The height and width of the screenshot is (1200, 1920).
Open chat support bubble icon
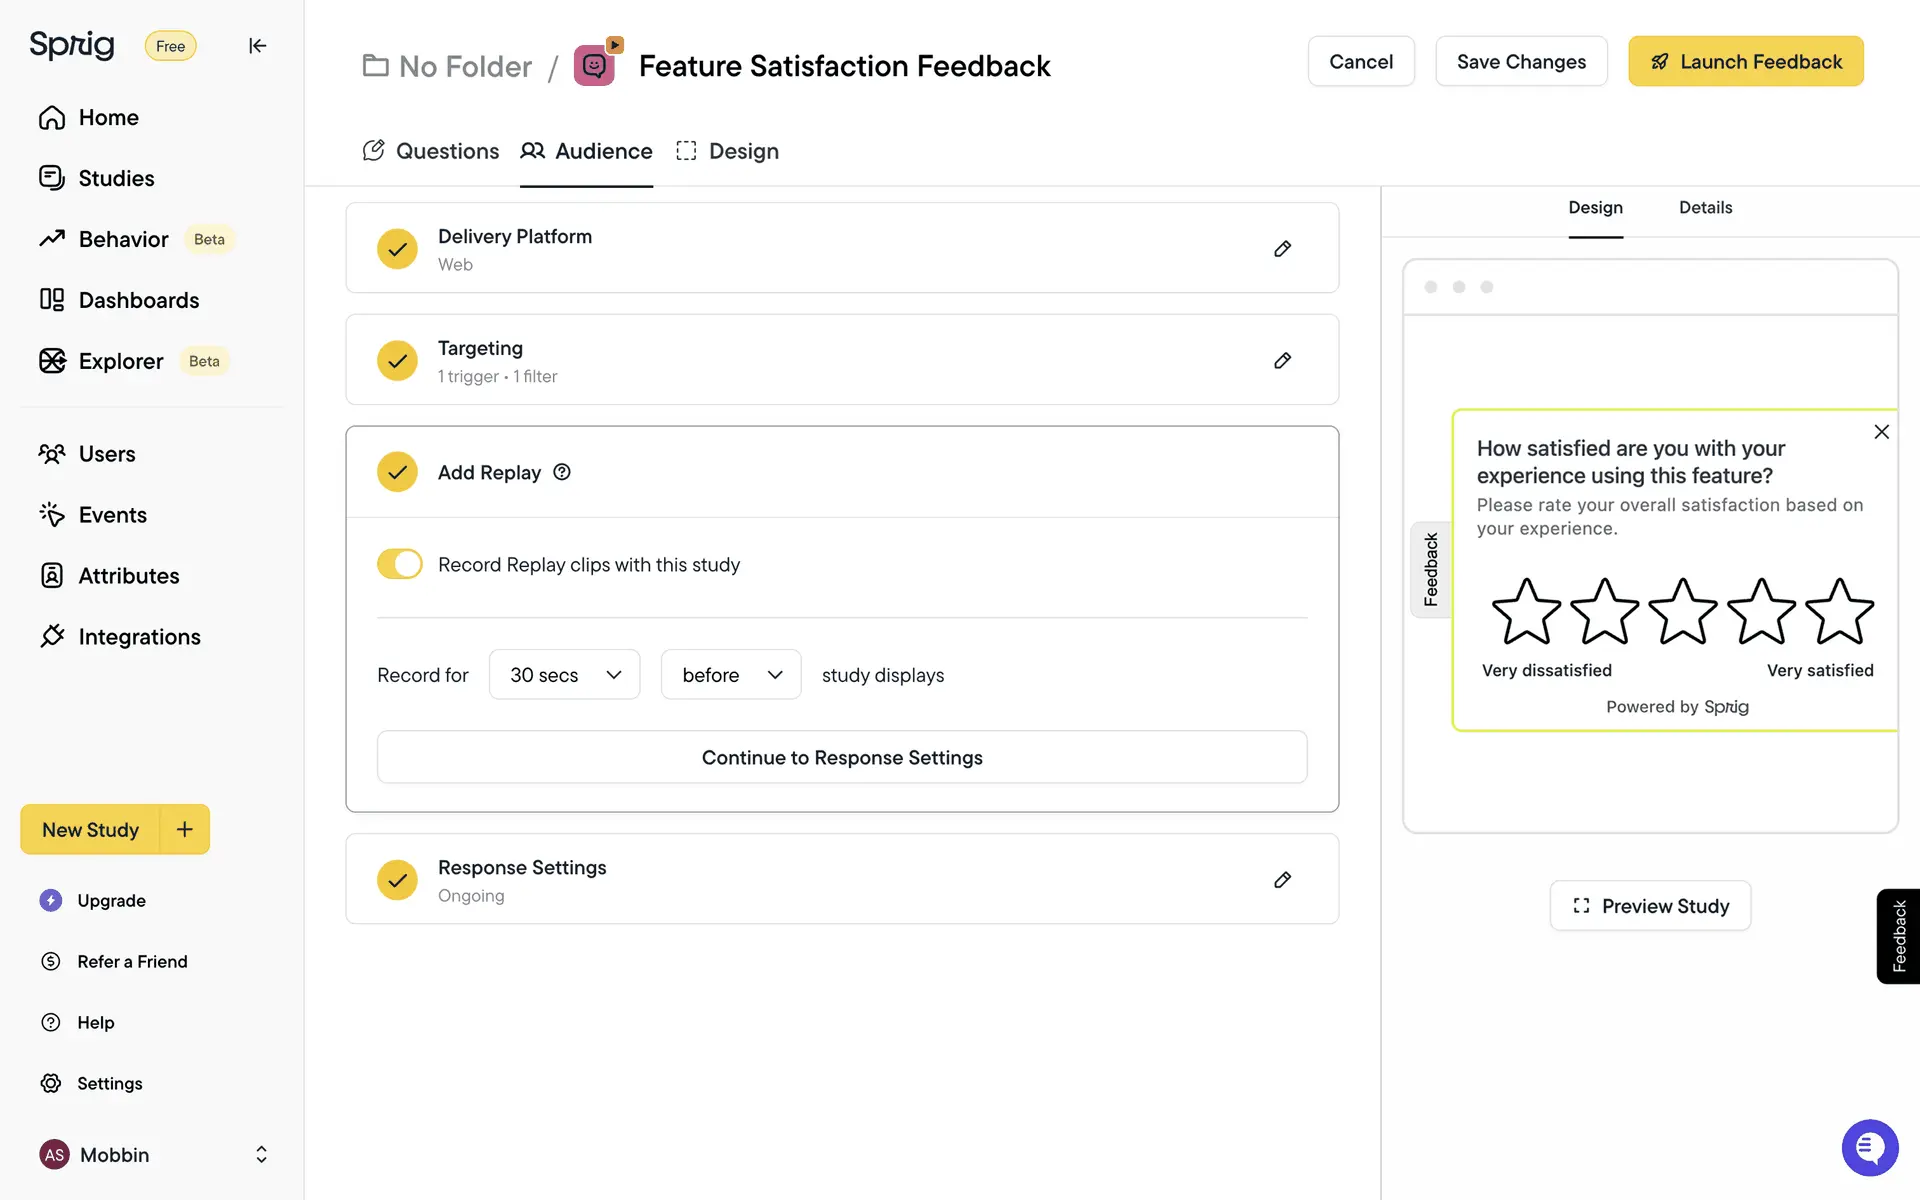click(x=1869, y=1147)
